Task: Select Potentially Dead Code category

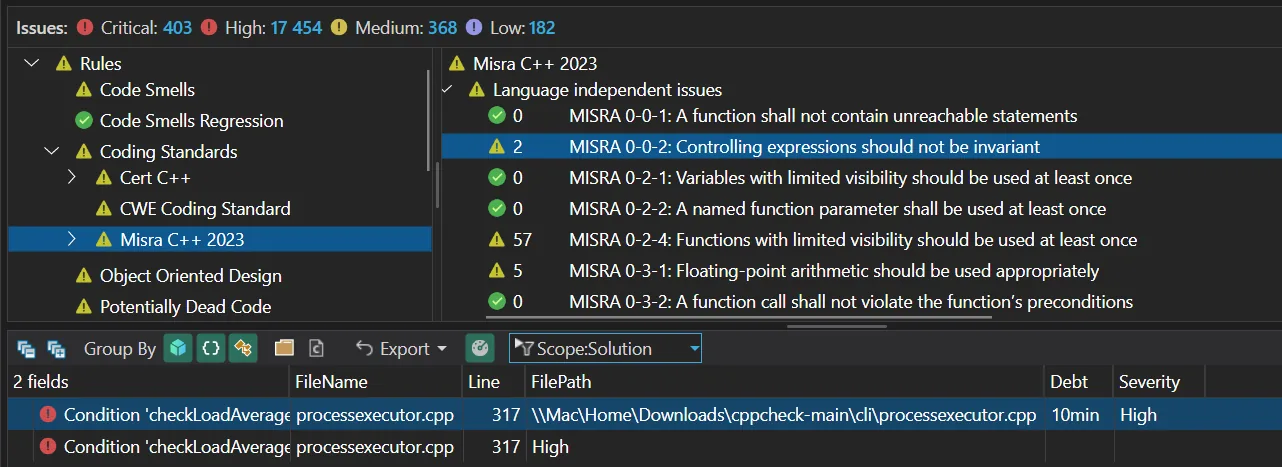Action: click(185, 307)
